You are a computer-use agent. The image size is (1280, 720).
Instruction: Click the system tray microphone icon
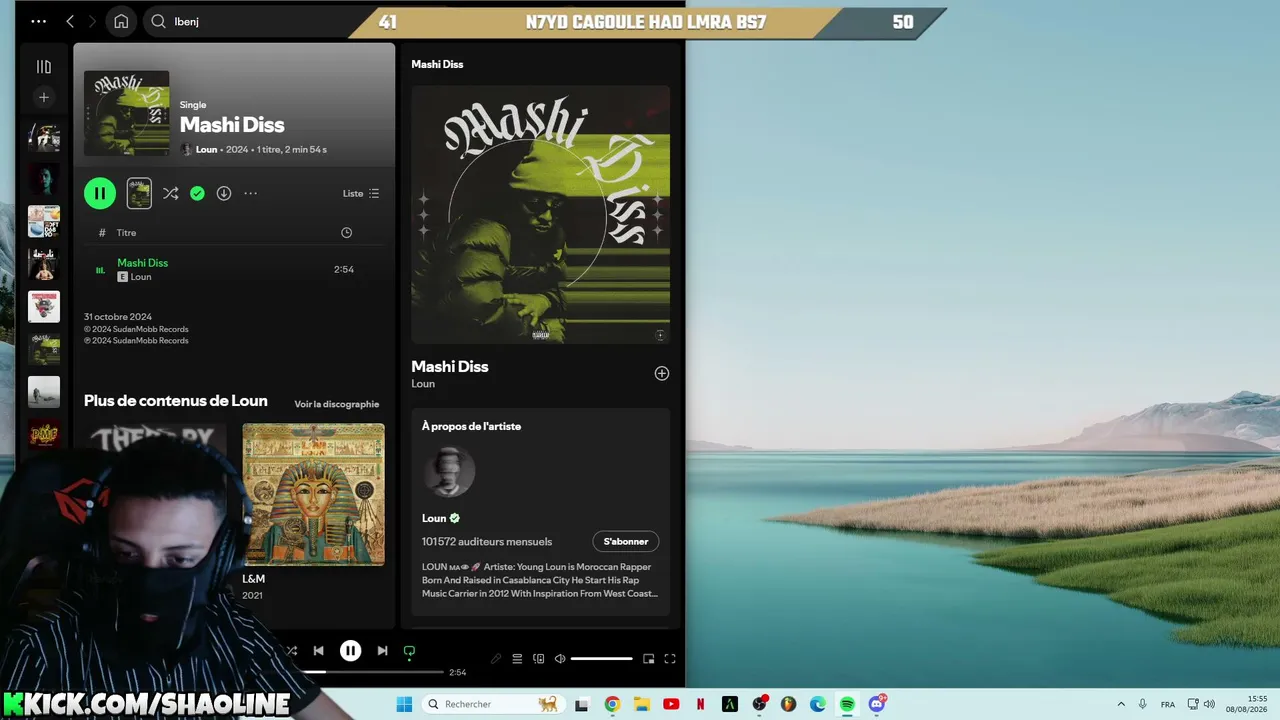(x=1143, y=704)
